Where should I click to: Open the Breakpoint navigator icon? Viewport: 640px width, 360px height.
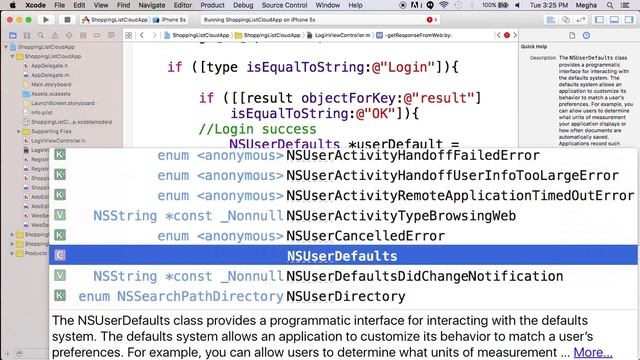[97, 36]
